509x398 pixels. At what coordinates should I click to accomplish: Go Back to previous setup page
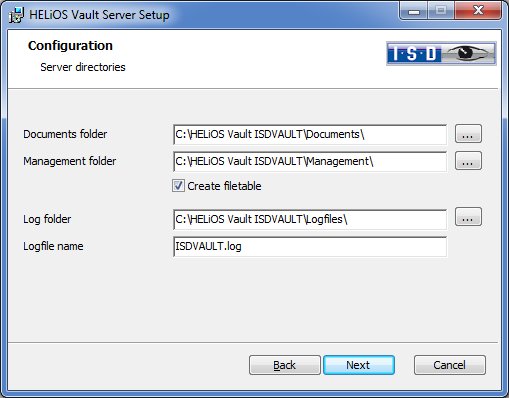click(x=285, y=365)
